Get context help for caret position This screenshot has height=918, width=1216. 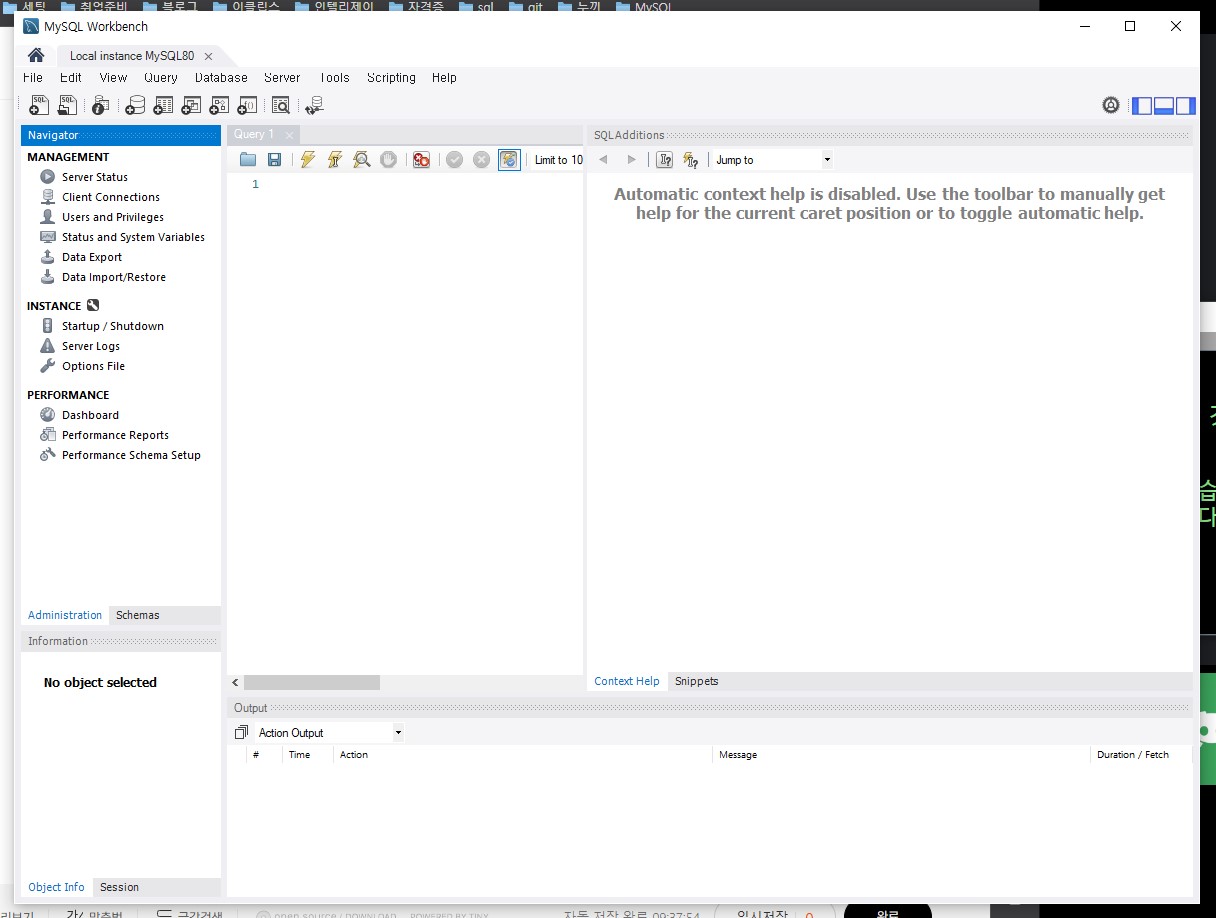point(664,160)
